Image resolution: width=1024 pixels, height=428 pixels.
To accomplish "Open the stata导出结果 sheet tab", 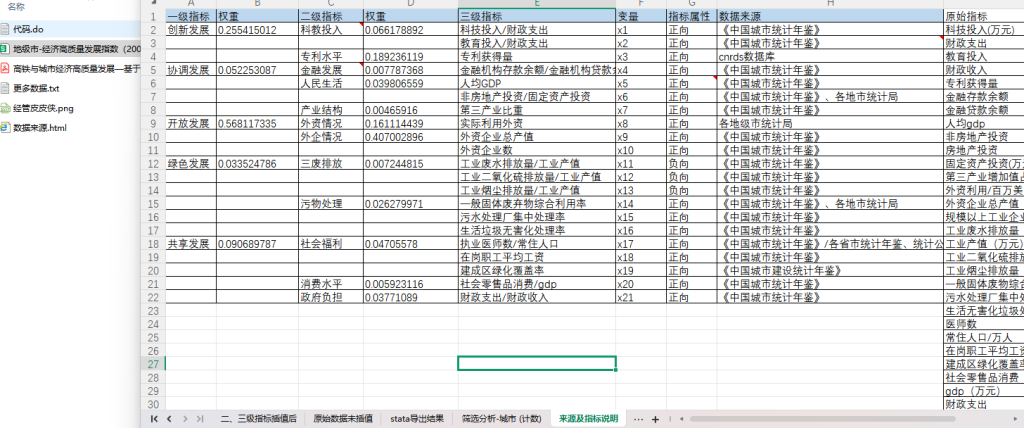I will [x=417, y=419].
